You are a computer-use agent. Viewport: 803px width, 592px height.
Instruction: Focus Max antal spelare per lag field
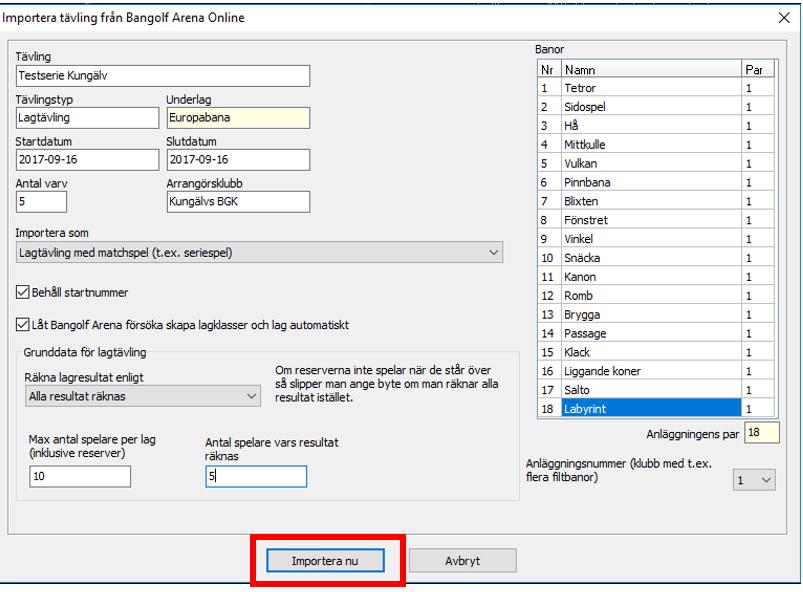point(80,476)
